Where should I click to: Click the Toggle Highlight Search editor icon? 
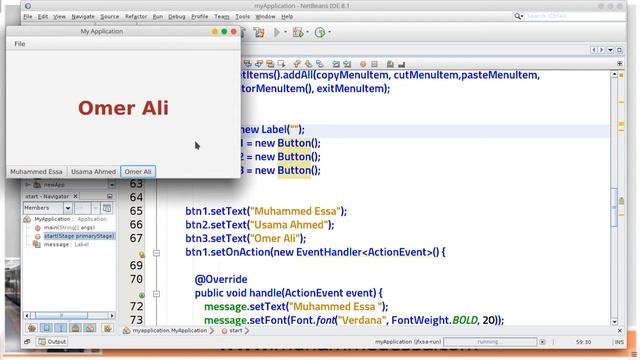(270, 64)
